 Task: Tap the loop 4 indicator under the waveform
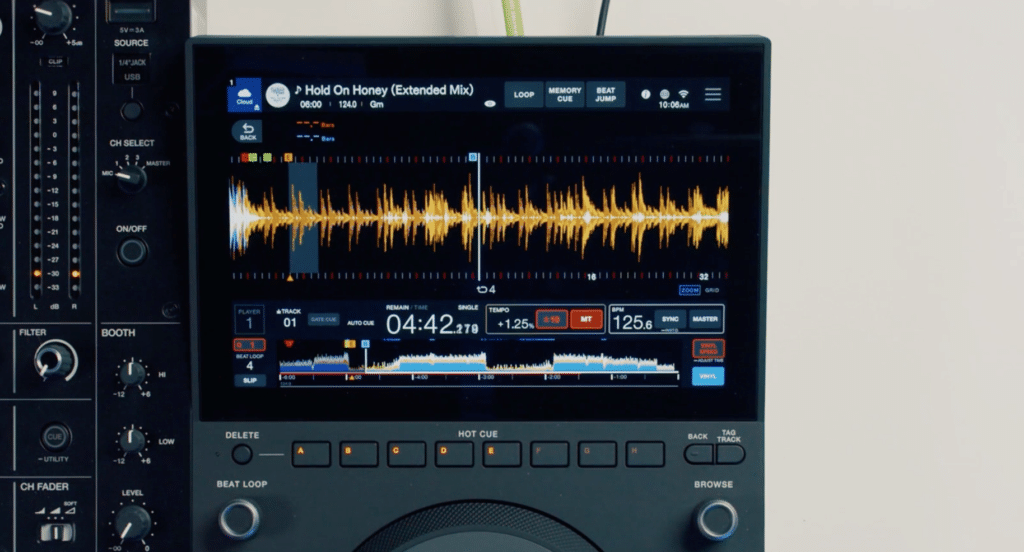coord(487,289)
